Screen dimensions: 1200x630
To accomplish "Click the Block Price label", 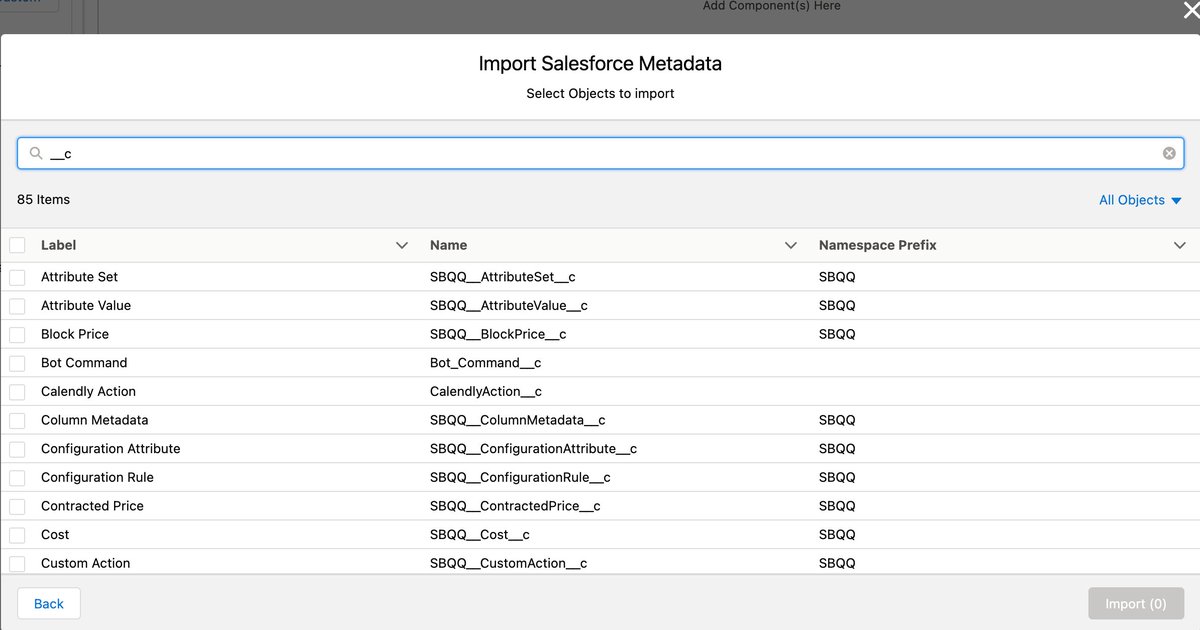I will (75, 334).
